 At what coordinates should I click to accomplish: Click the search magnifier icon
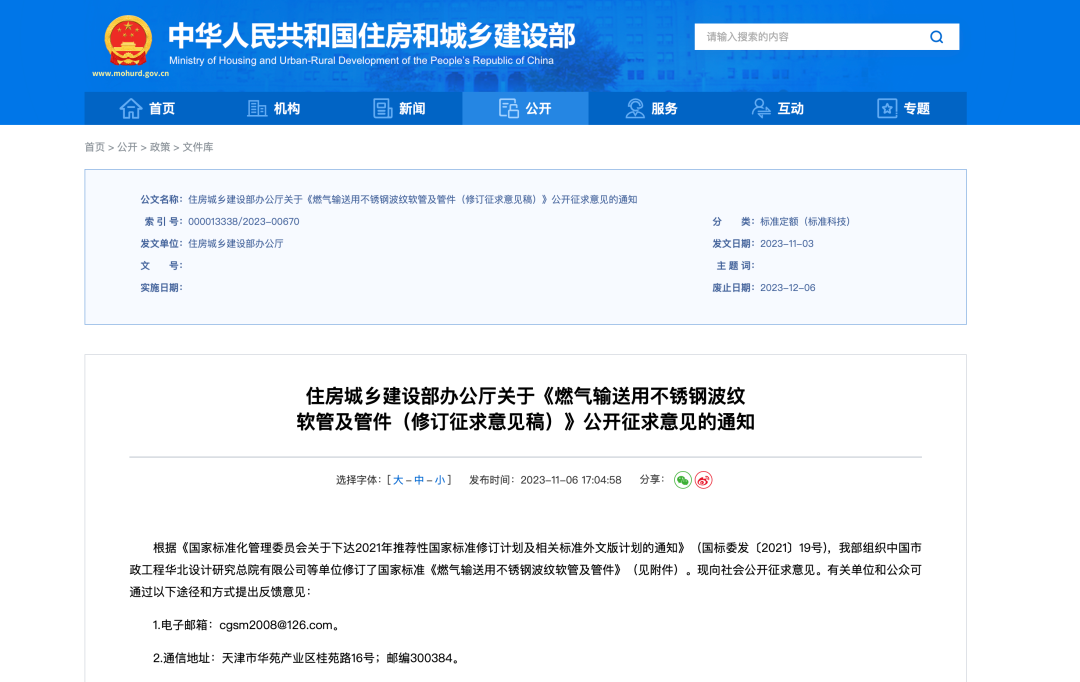point(936,37)
